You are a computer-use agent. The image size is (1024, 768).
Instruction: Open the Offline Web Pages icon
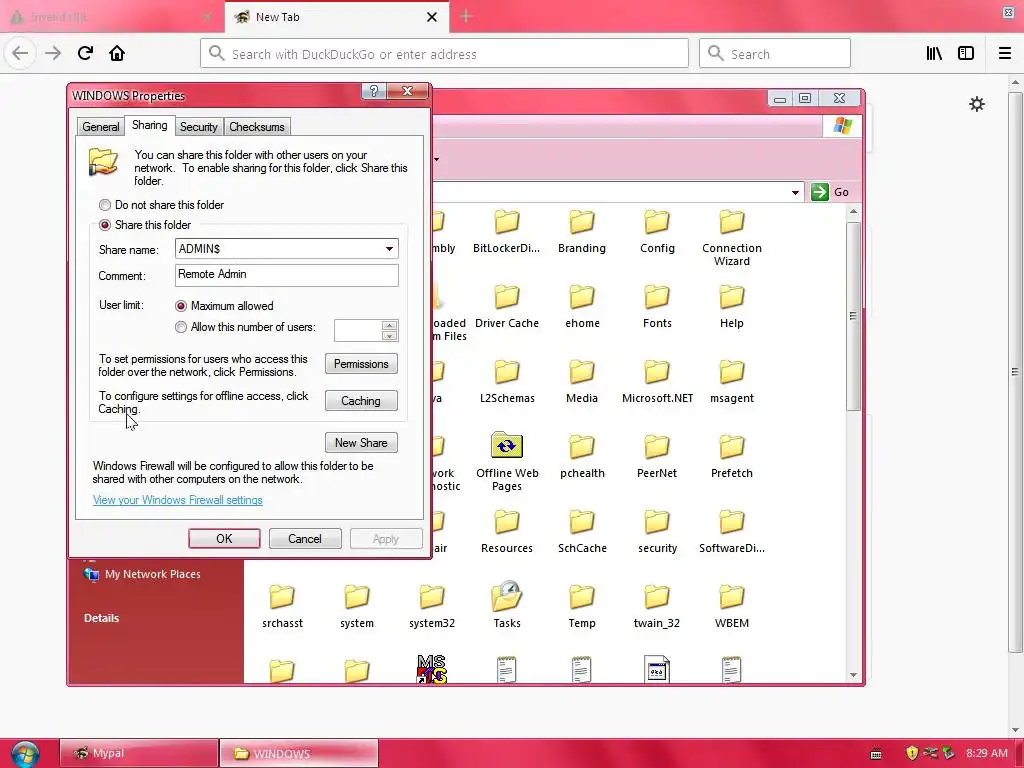[507, 462]
